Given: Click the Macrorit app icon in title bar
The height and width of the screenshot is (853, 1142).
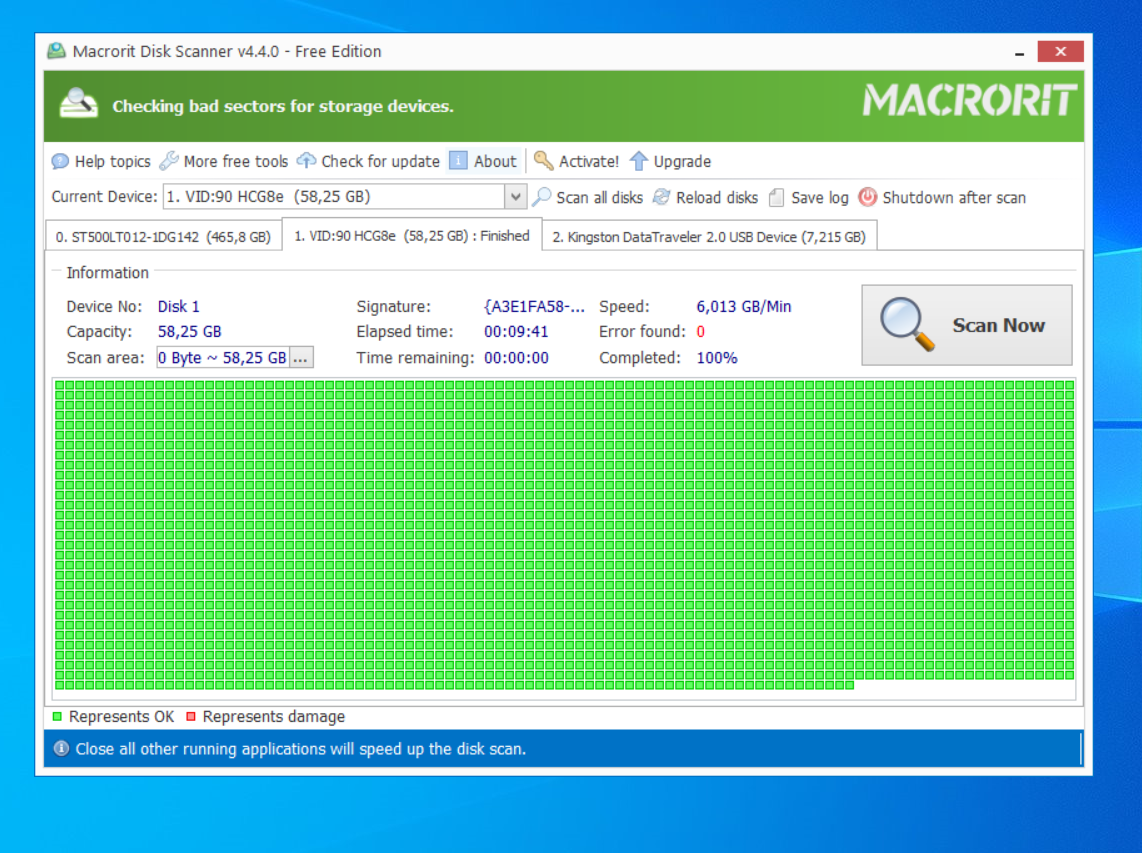Looking at the screenshot, I should pyautogui.click(x=56, y=51).
